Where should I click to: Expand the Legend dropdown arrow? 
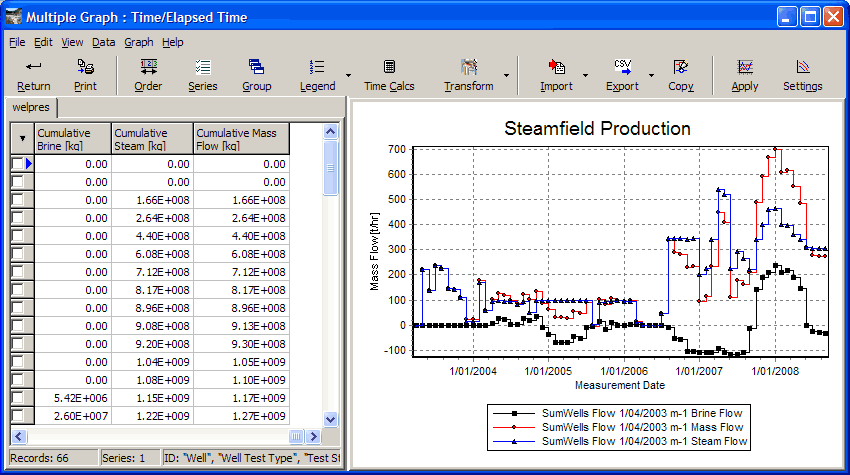point(349,75)
